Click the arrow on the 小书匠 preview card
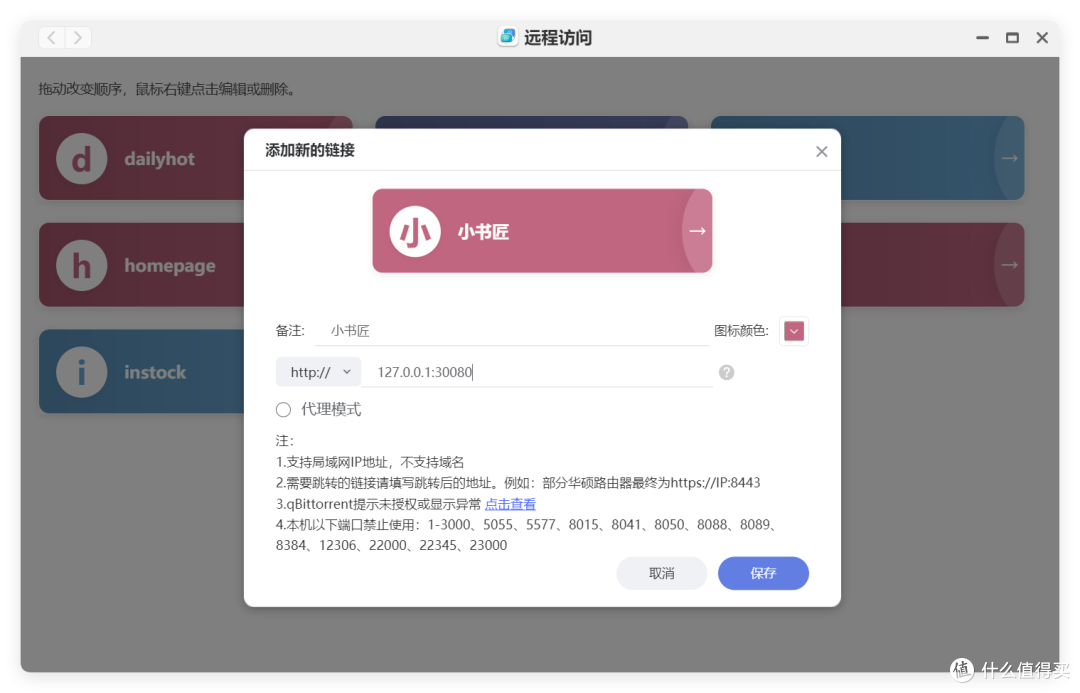Screen dimensions: 1080x693 [x=697, y=231]
